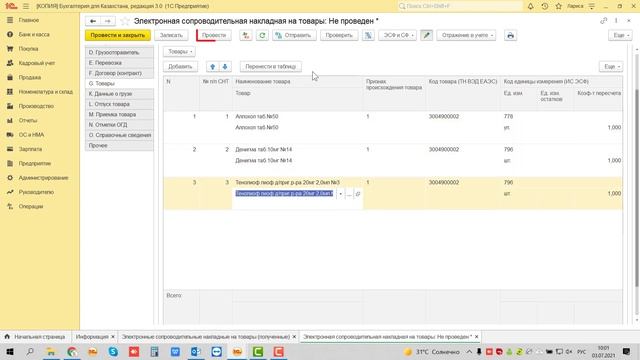
Task: Open favorites star icon in title bar
Action: (x=558, y=6)
